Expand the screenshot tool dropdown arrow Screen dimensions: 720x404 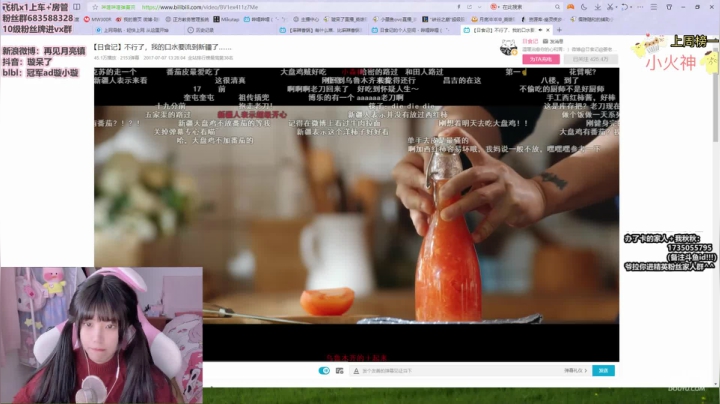616,7
